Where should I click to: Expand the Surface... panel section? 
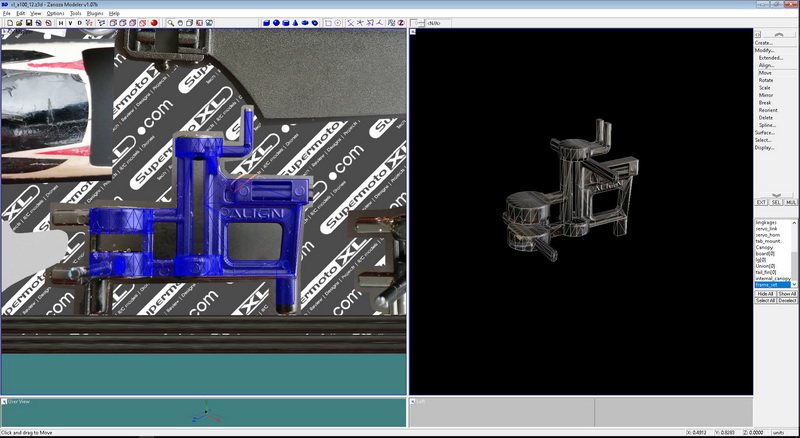765,132
